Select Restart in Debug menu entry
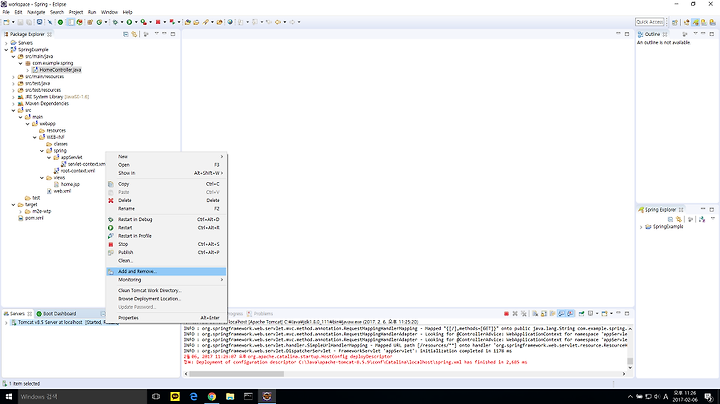This screenshot has height=404, width=720. (x=166, y=219)
